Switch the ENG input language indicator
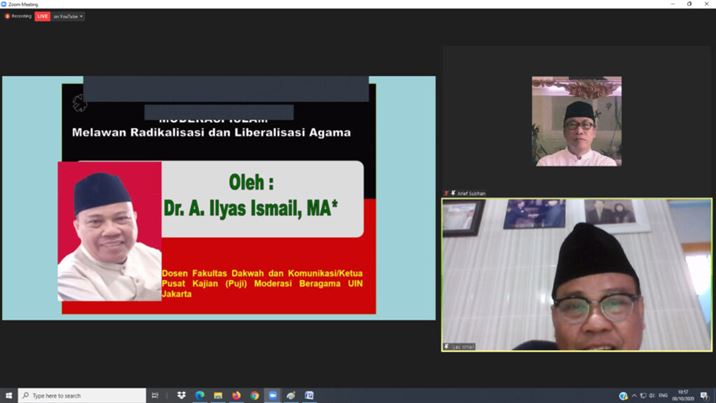716x403 pixels. click(663, 396)
